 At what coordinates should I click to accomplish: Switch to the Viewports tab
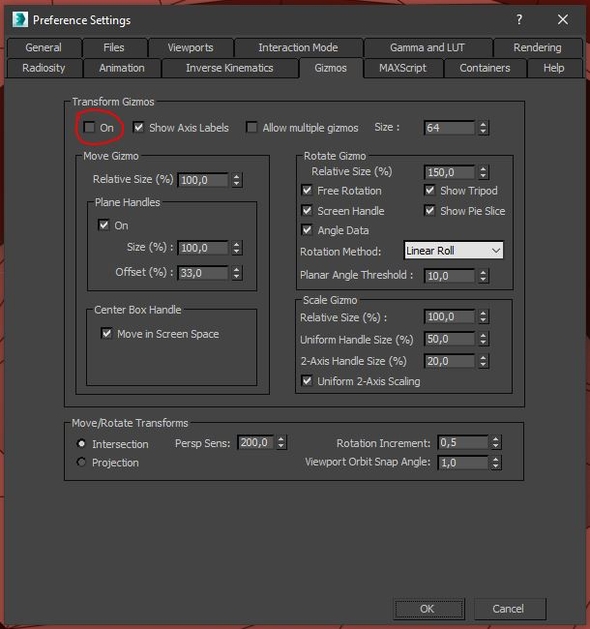pos(191,48)
